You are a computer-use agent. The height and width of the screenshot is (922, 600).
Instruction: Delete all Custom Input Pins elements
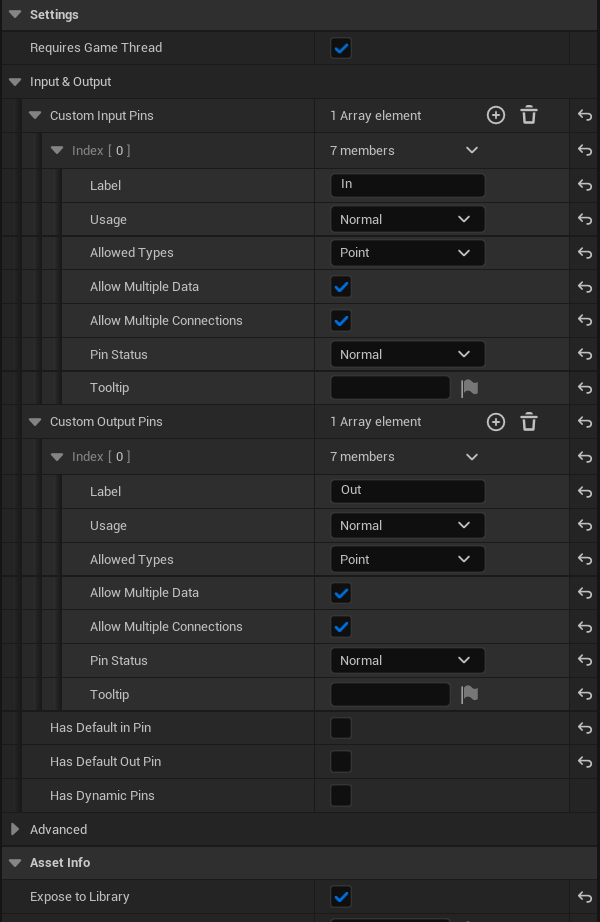[529, 116]
